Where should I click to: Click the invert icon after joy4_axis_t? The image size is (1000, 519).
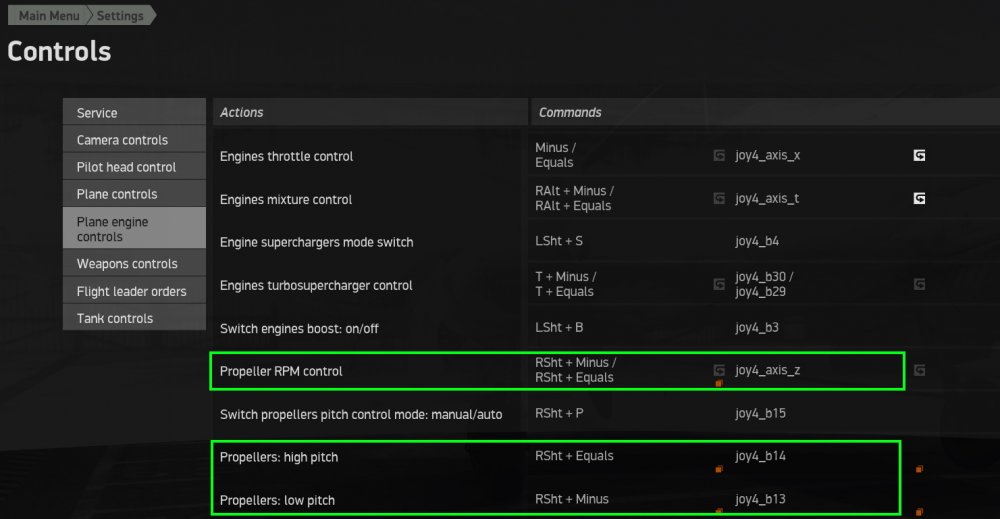(919, 199)
